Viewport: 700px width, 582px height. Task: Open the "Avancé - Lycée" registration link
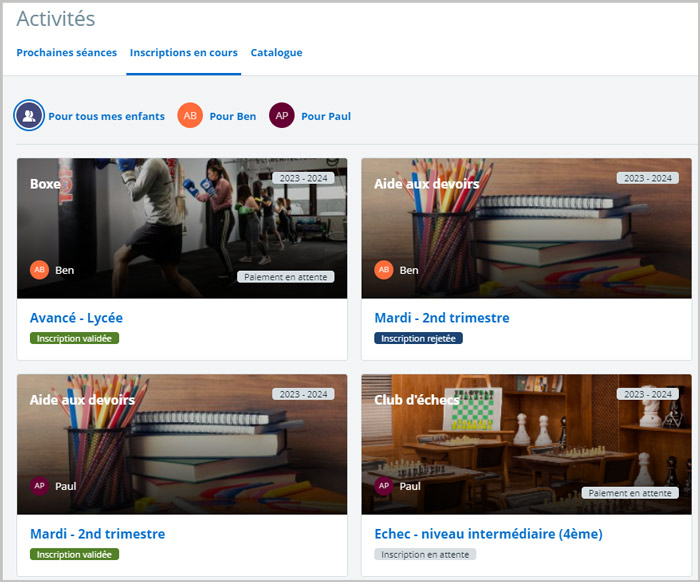click(76, 318)
